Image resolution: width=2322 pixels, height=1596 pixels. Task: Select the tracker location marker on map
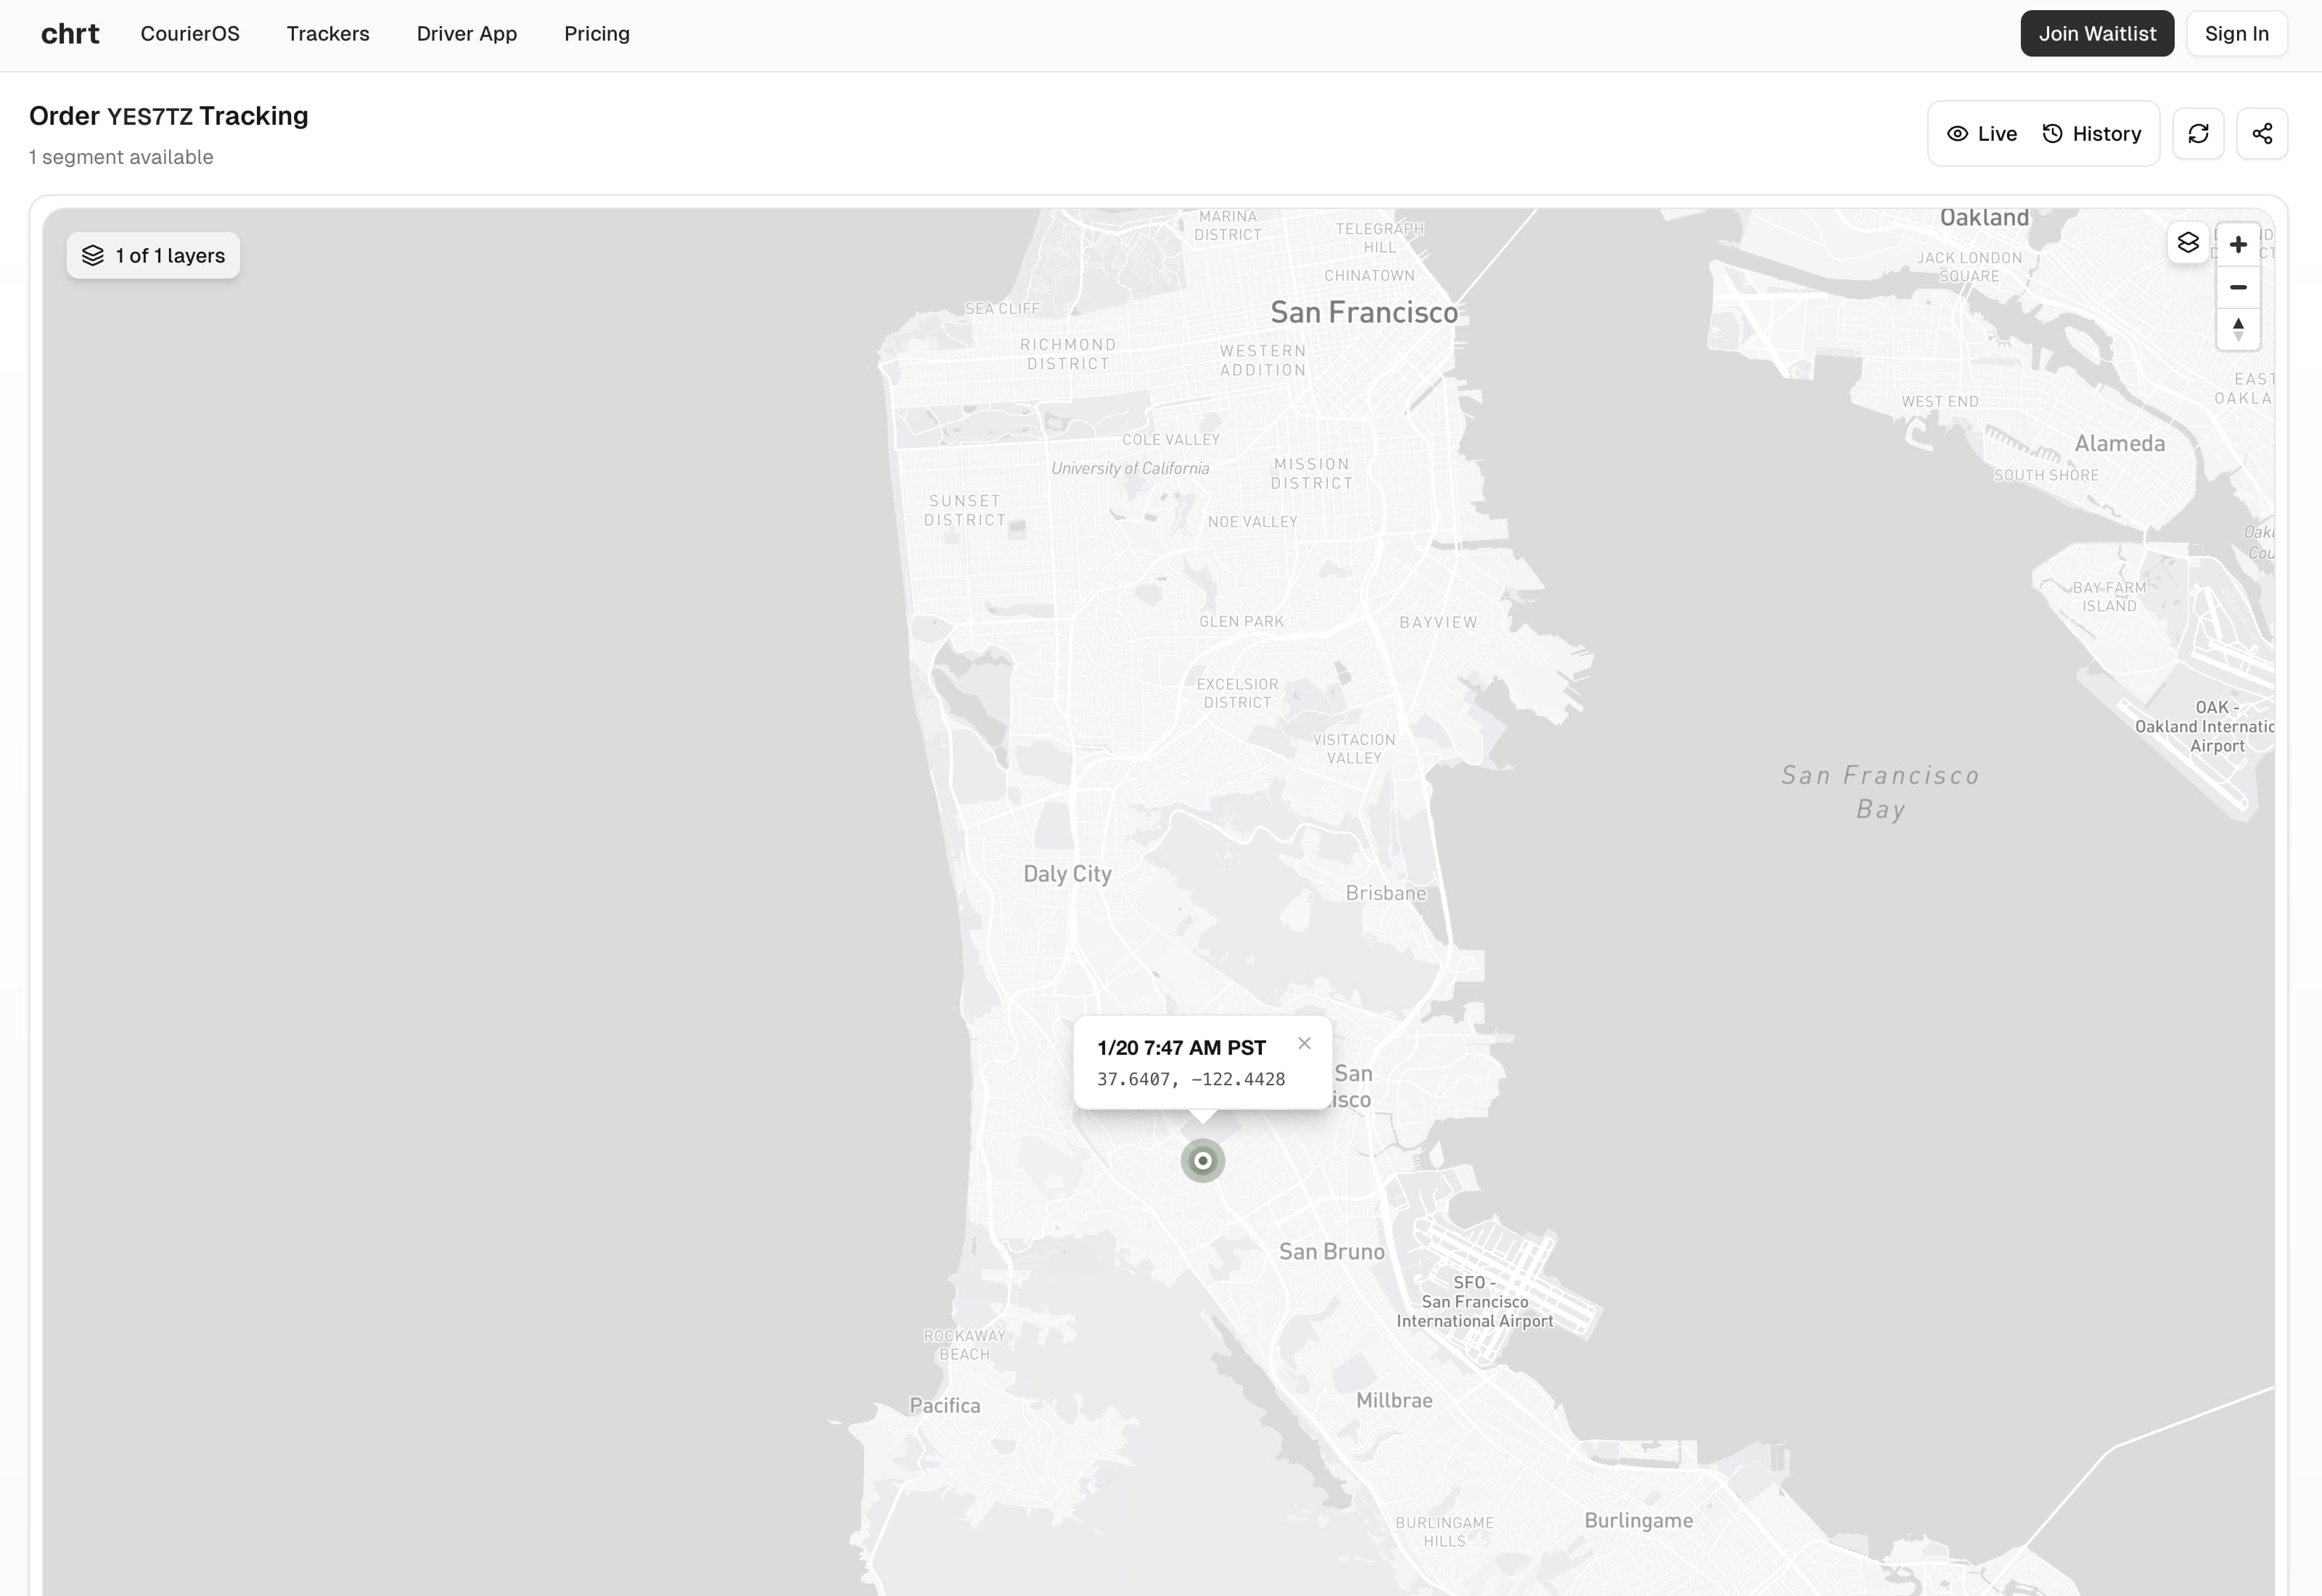click(x=1202, y=1161)
